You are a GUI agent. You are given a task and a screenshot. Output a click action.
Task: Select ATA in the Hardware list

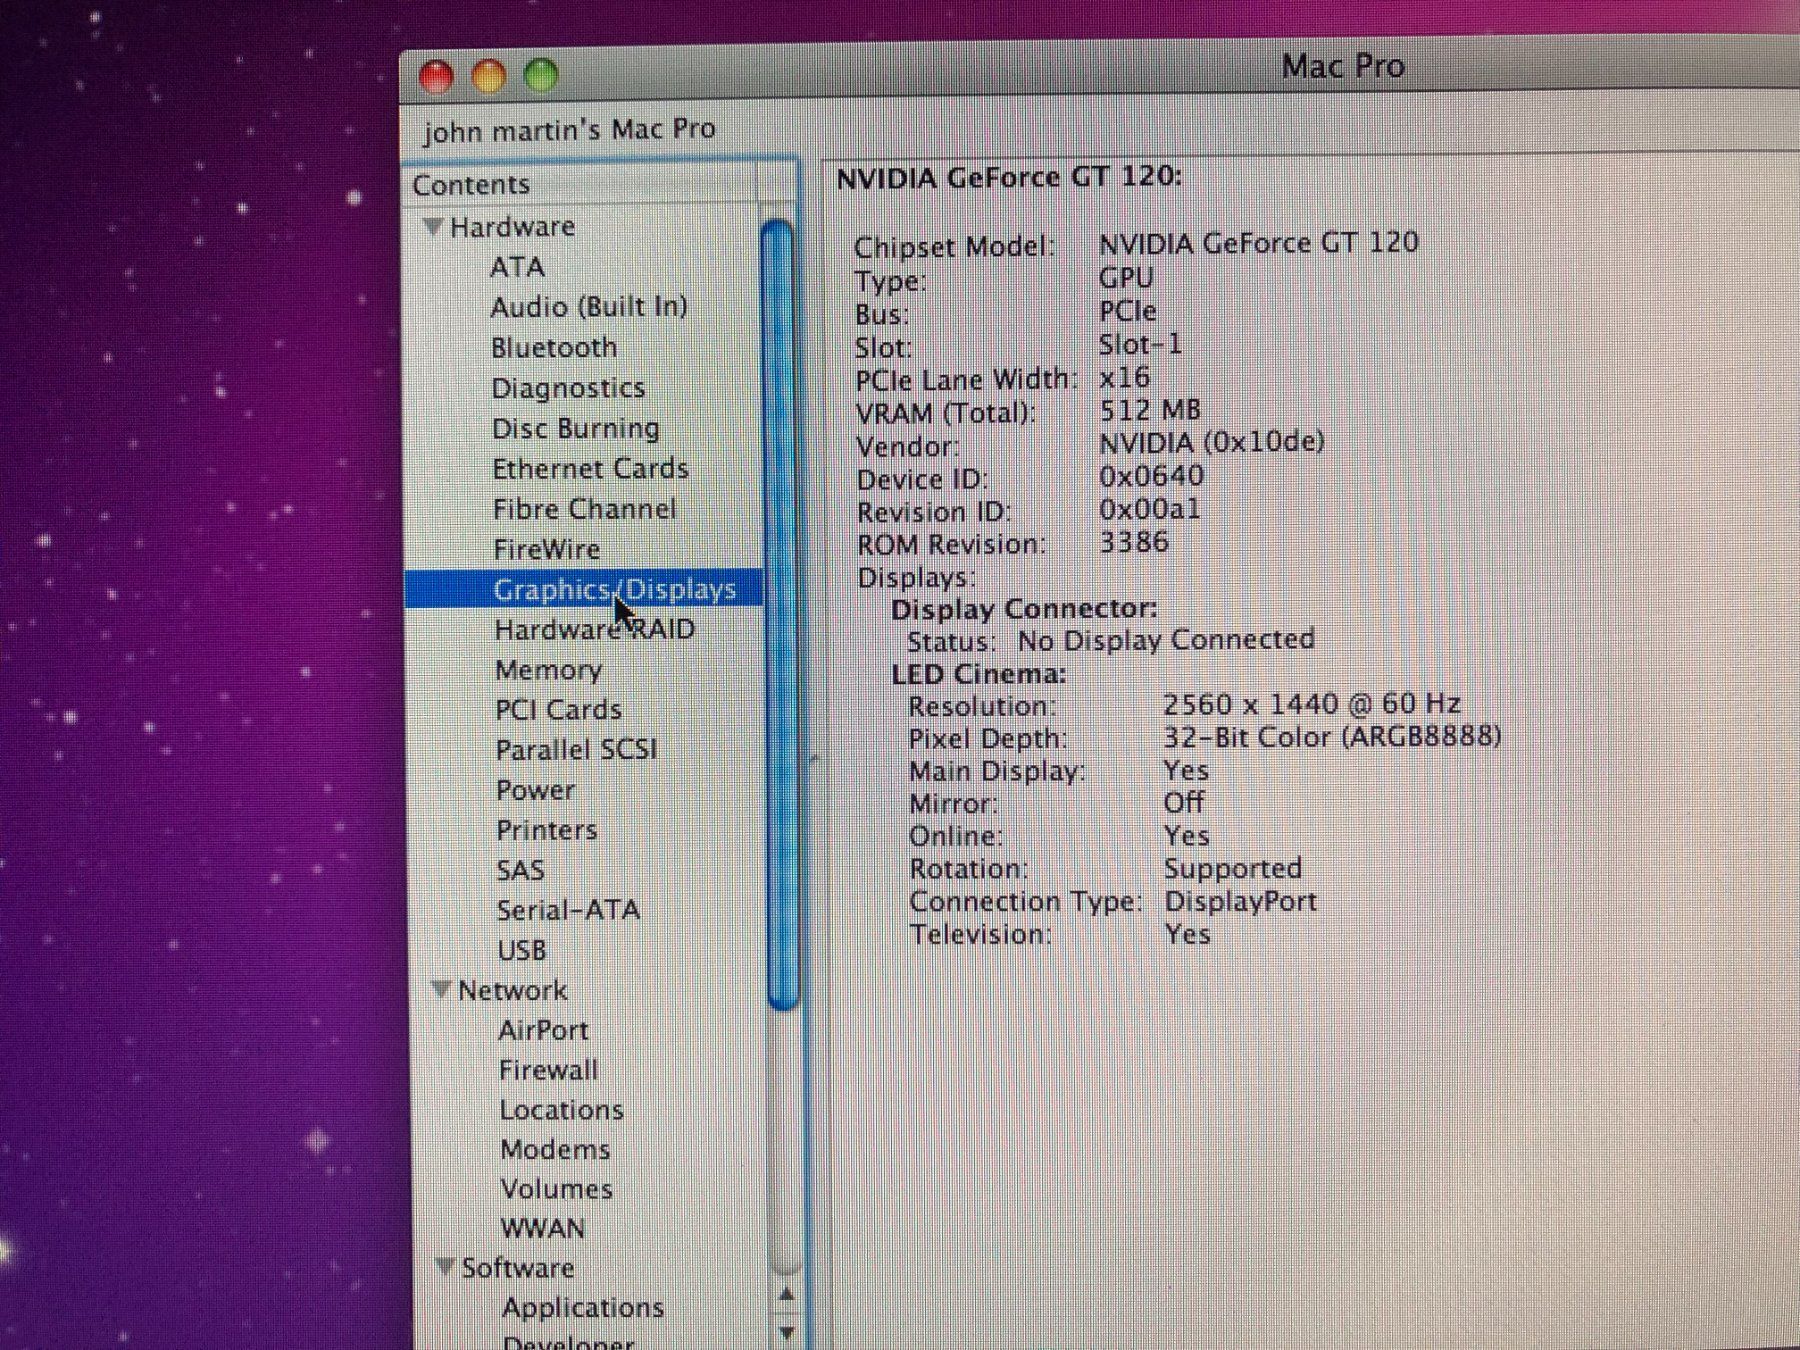tap(517, 267)
